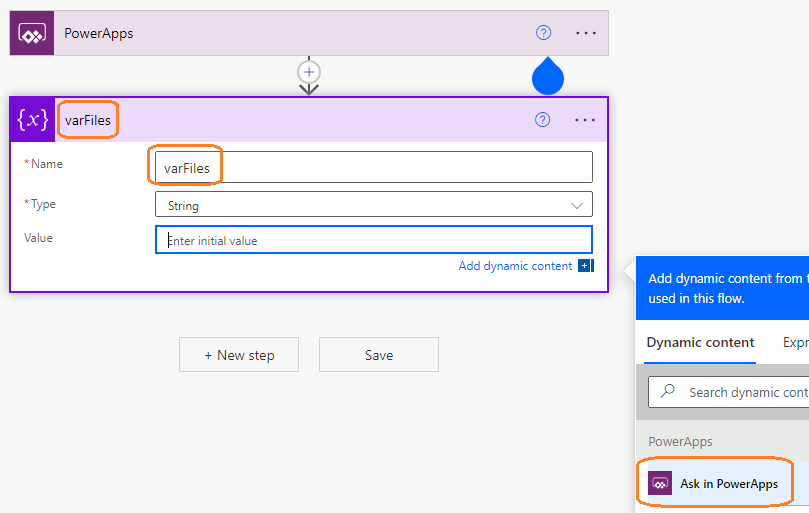Click the New step button
This screenshot has height=513, width=809.
(x=239, y=355)
